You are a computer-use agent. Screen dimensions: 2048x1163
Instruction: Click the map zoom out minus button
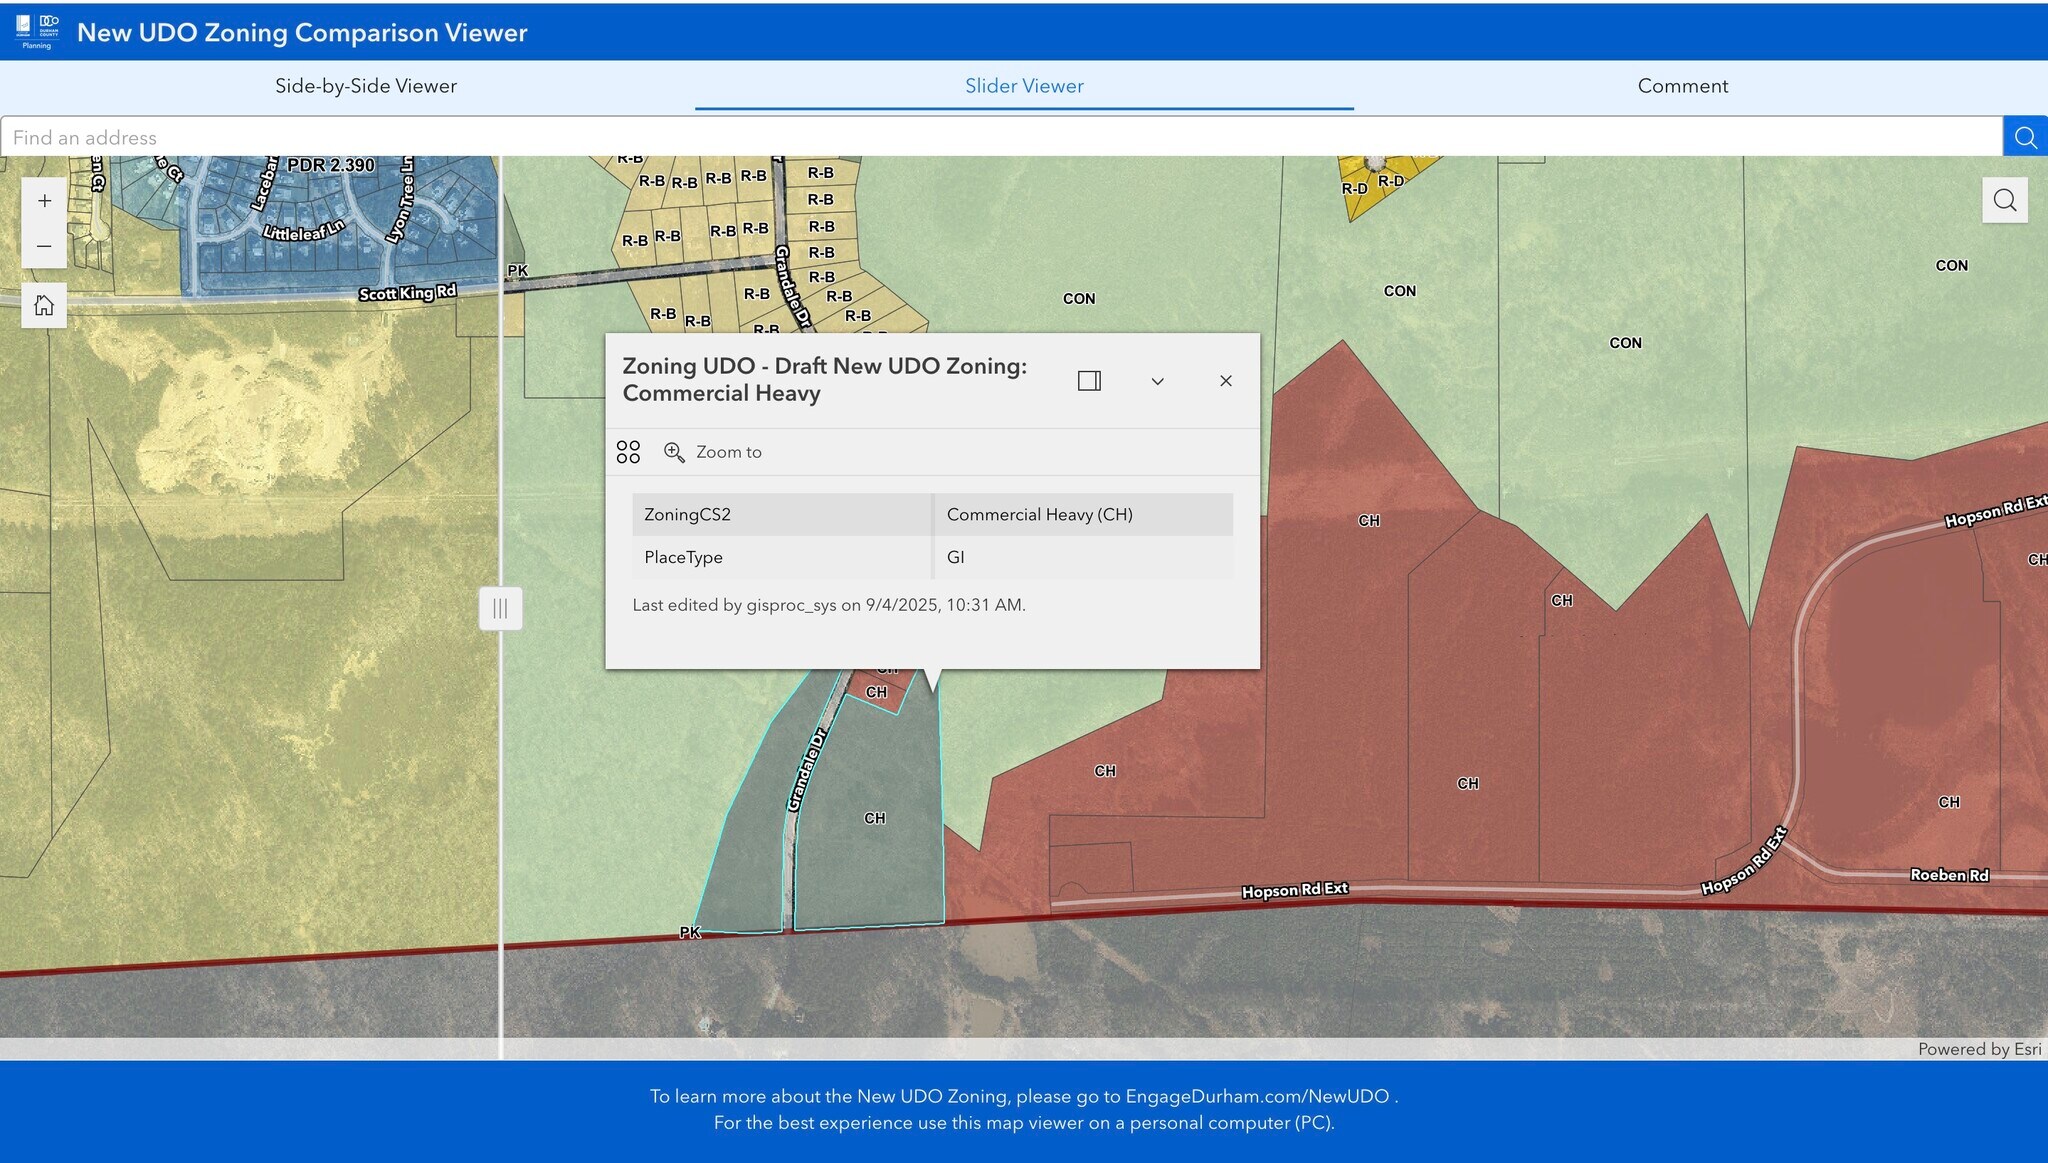44,246
